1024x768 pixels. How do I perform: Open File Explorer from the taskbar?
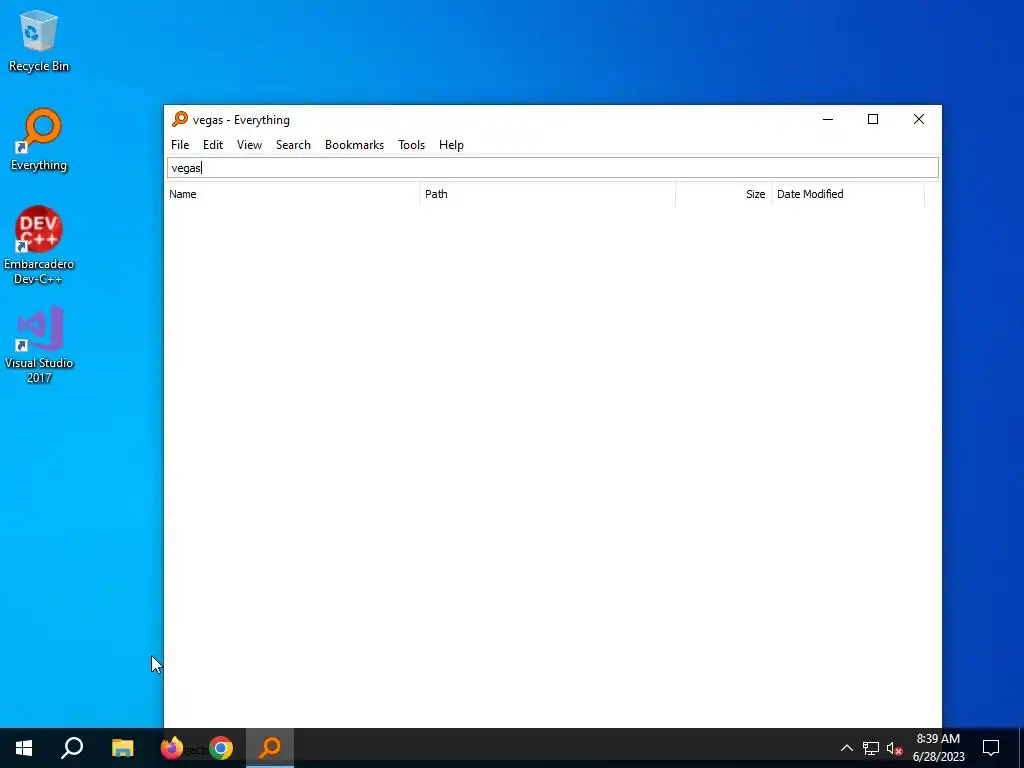point(122,748)
